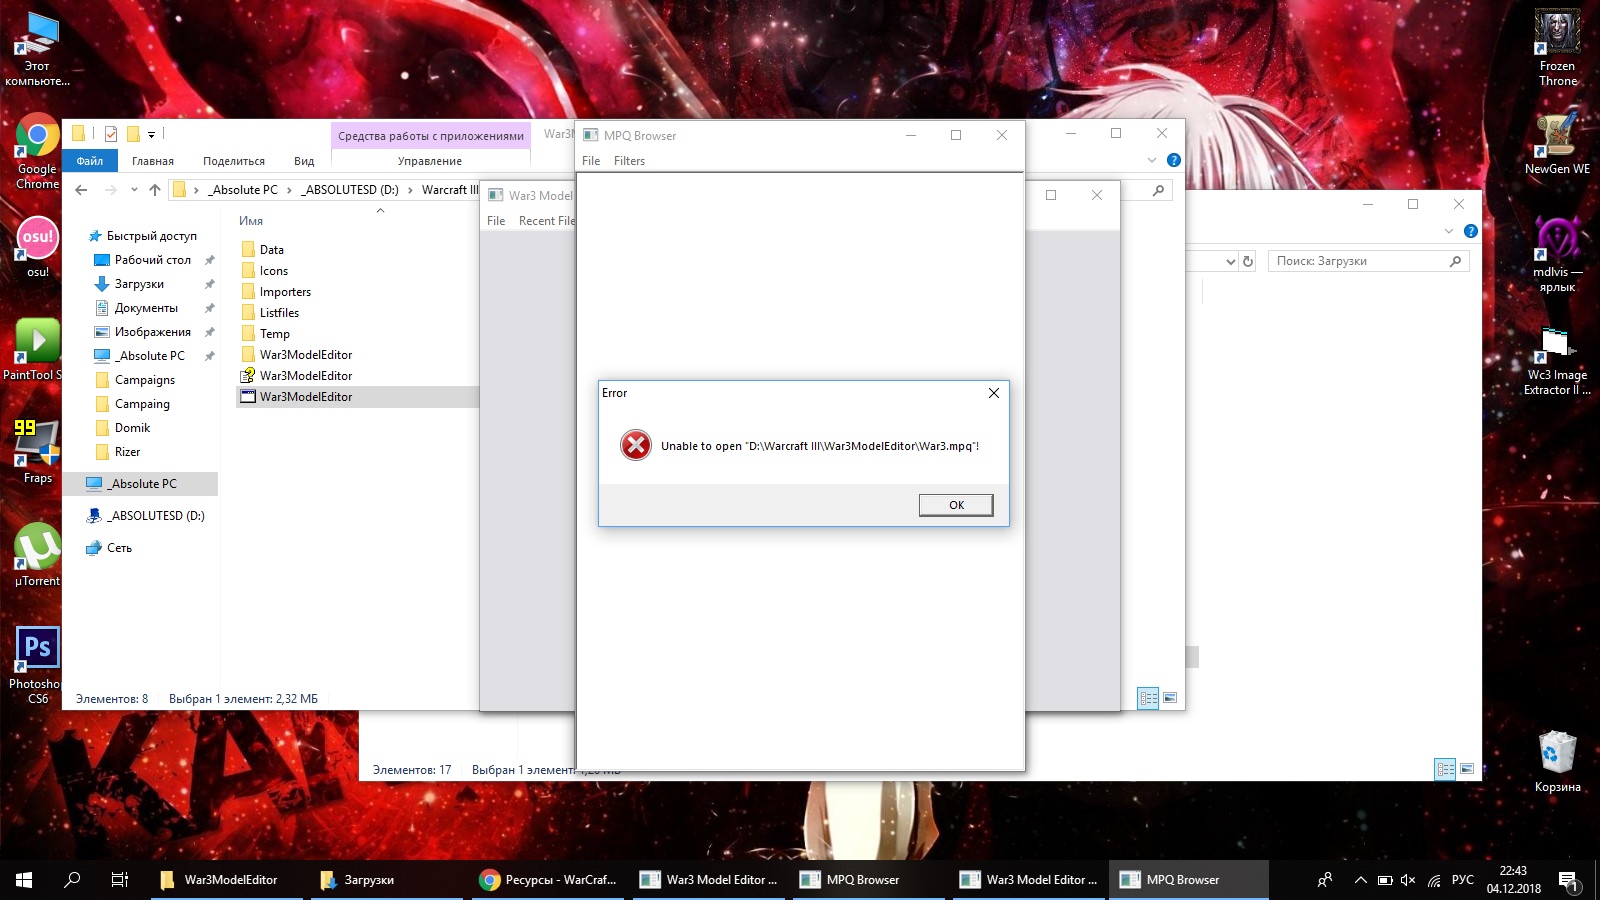Switch to Chrome Ресурсы - WarCraft taskbar button
The width and height of the screenshot is (1600, 900).
pos(550,880)
